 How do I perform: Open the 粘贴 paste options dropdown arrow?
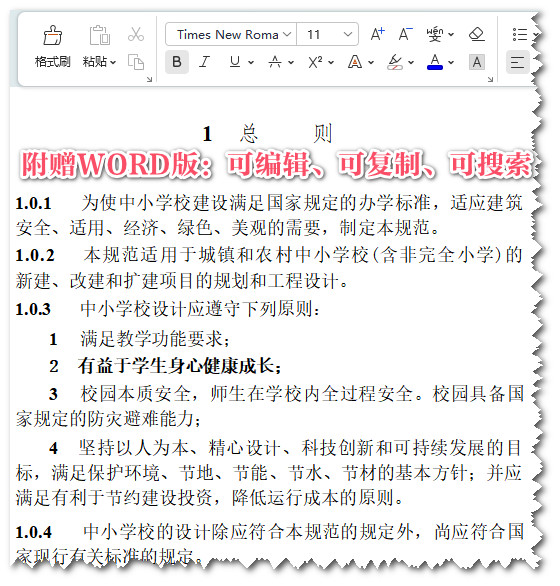coord(113,62)
